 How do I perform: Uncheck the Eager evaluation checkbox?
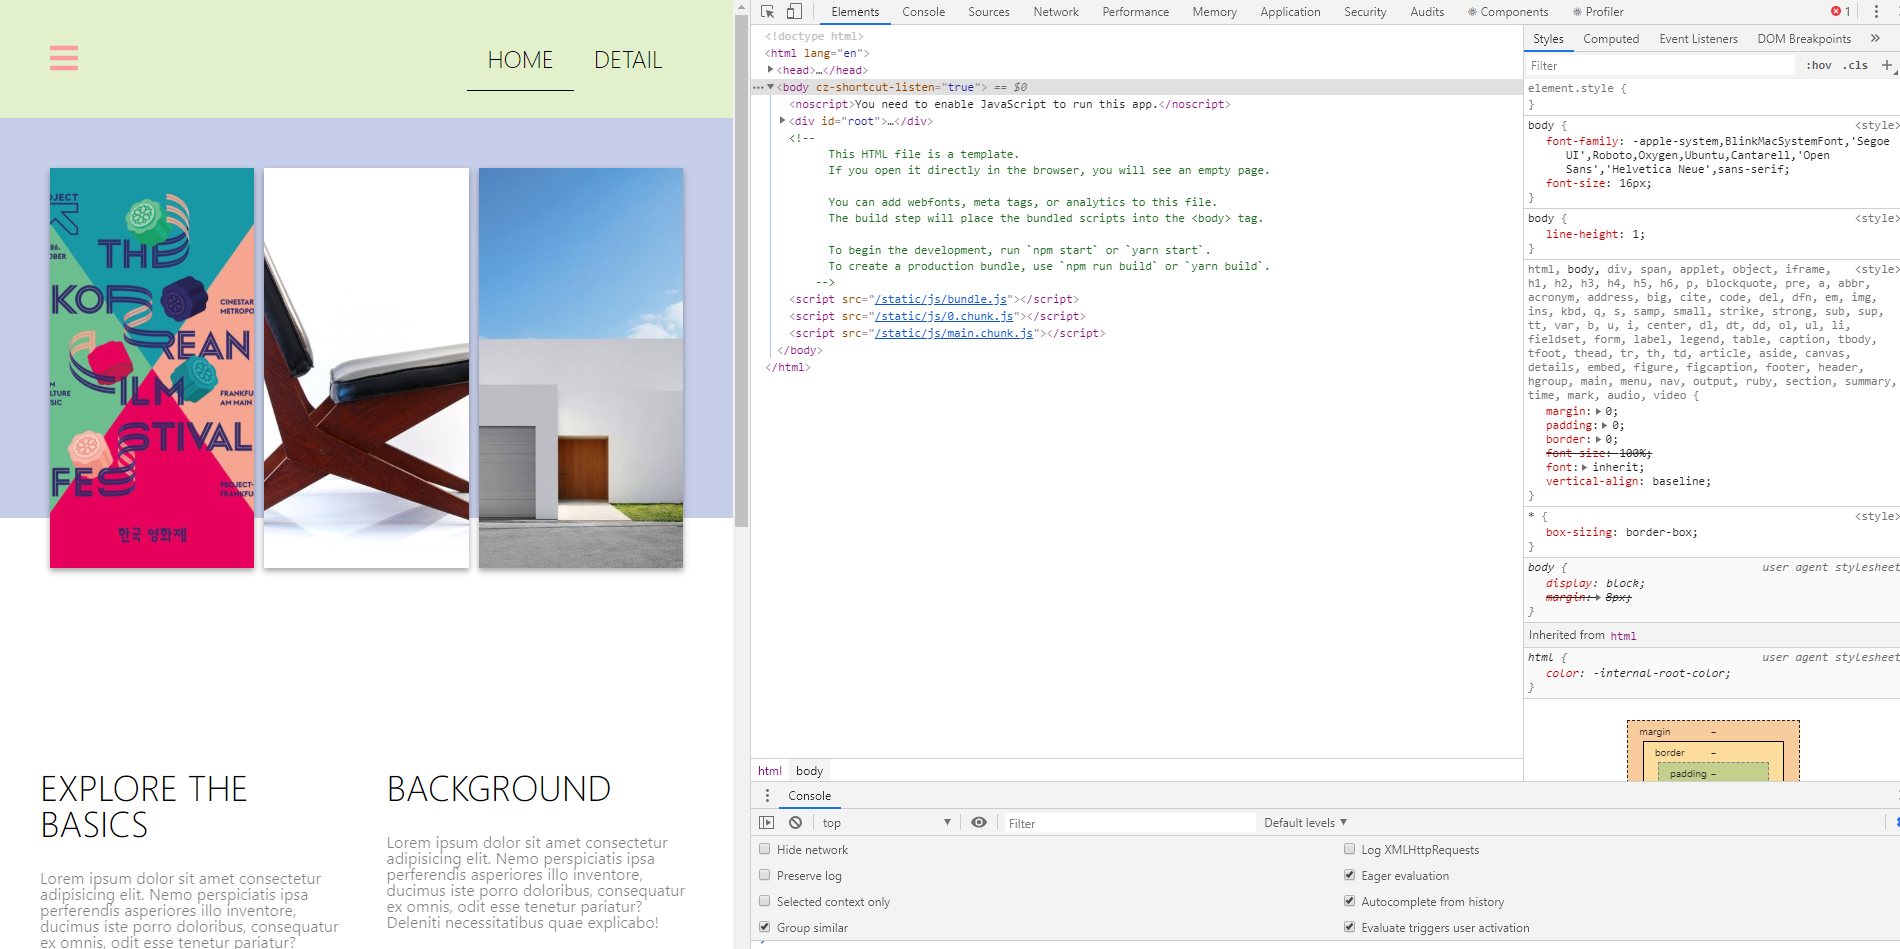pyautogui.click(x=1350, y=875)
